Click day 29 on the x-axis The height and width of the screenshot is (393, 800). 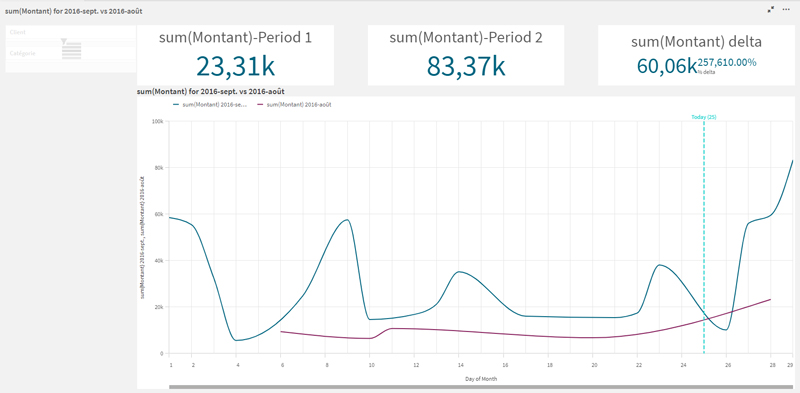789,365
